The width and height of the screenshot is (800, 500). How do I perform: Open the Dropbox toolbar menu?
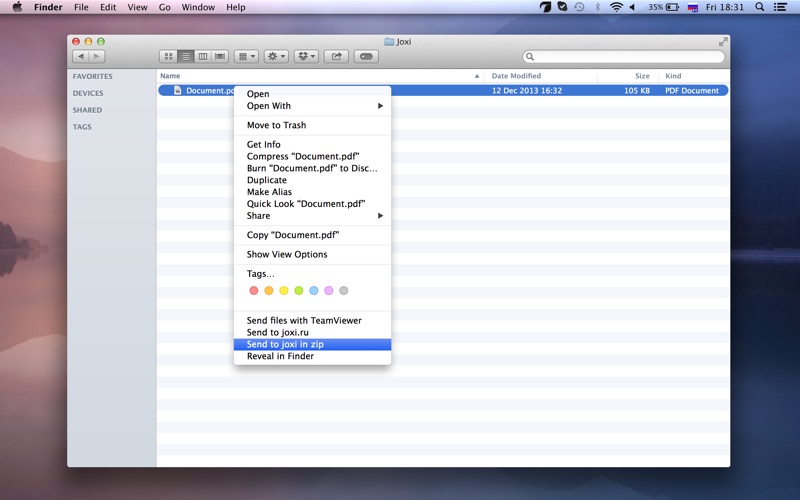click(x=306, y=56)
